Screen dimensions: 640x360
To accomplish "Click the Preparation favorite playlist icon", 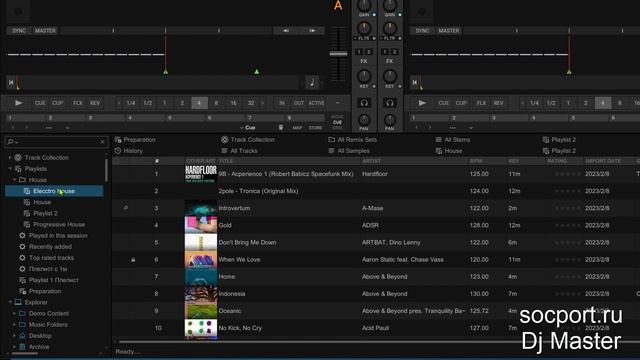I will (118, 140).
